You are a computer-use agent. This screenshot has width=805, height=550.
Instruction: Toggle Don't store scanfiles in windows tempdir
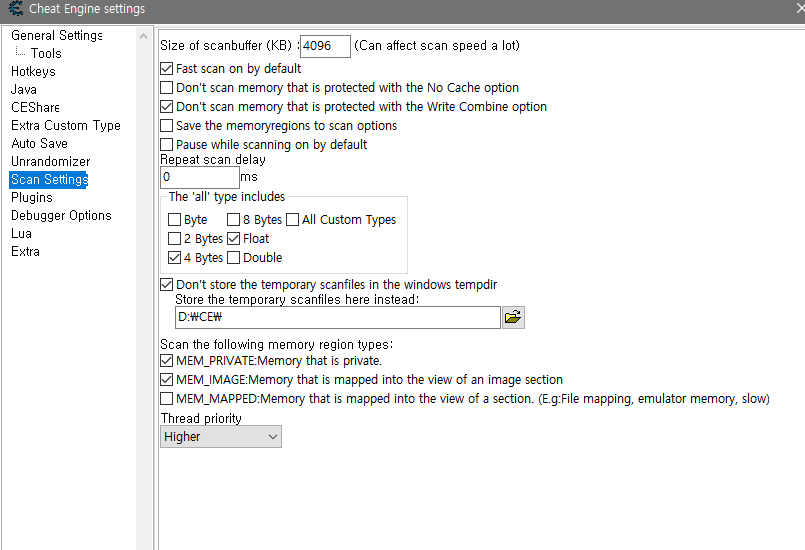(166, 285)
